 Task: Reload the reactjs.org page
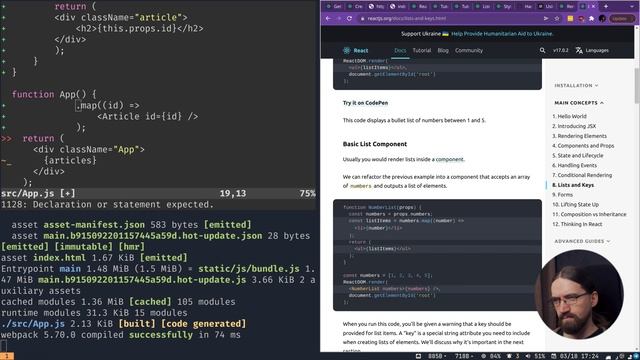[x=349, y=18]
